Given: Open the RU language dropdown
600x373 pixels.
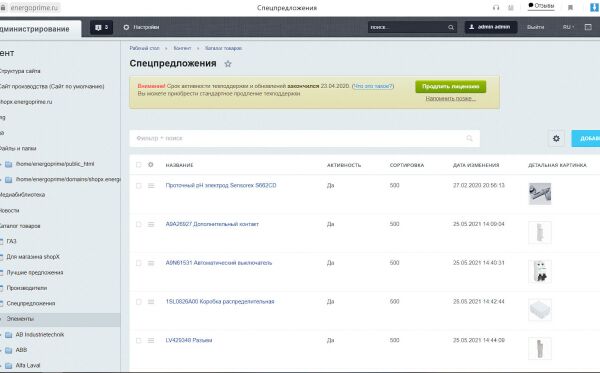Looking at the screenshot, I should (568, 27).
